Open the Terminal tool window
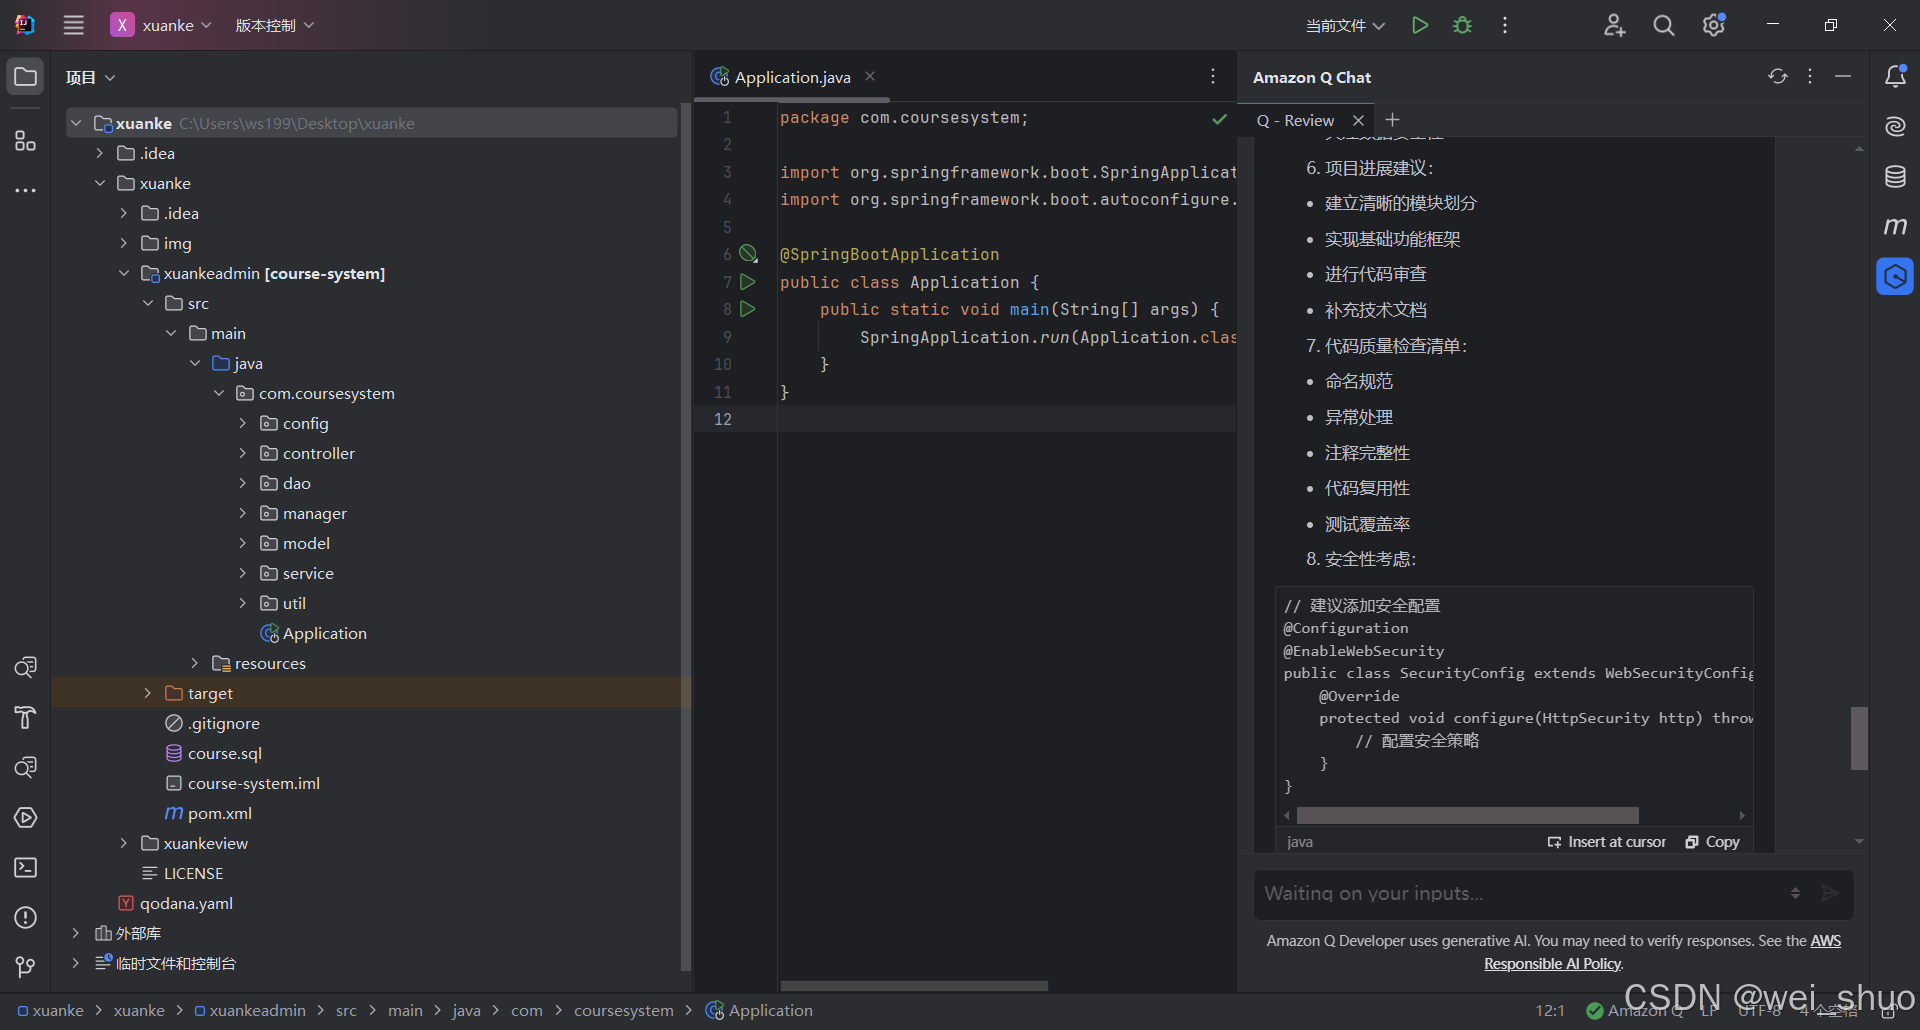Image resolution: width=1920 pixels, height=1030 pixels. pos(25,868)
